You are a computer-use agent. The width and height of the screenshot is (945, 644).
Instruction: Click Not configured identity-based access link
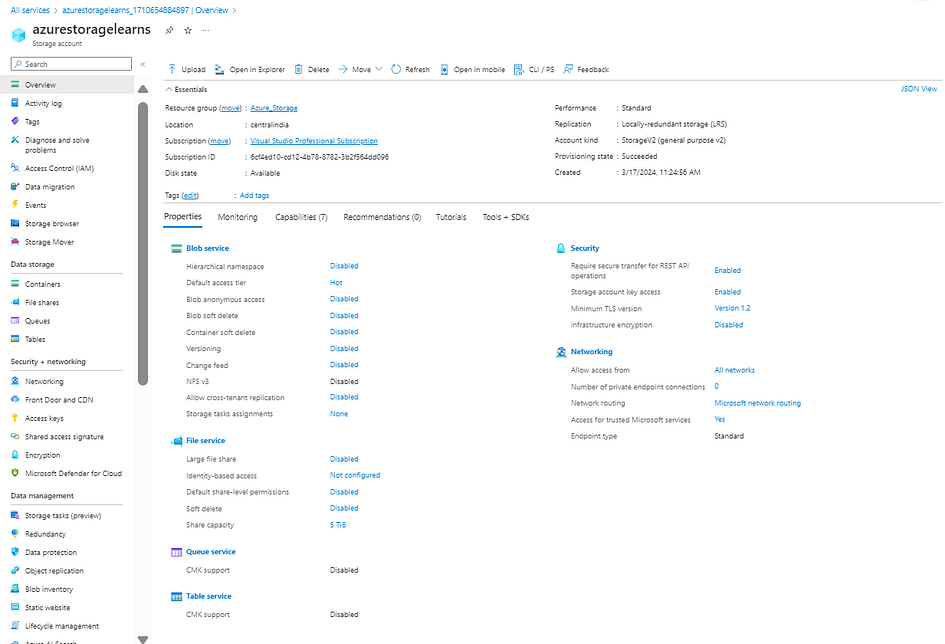pos(355,475)
